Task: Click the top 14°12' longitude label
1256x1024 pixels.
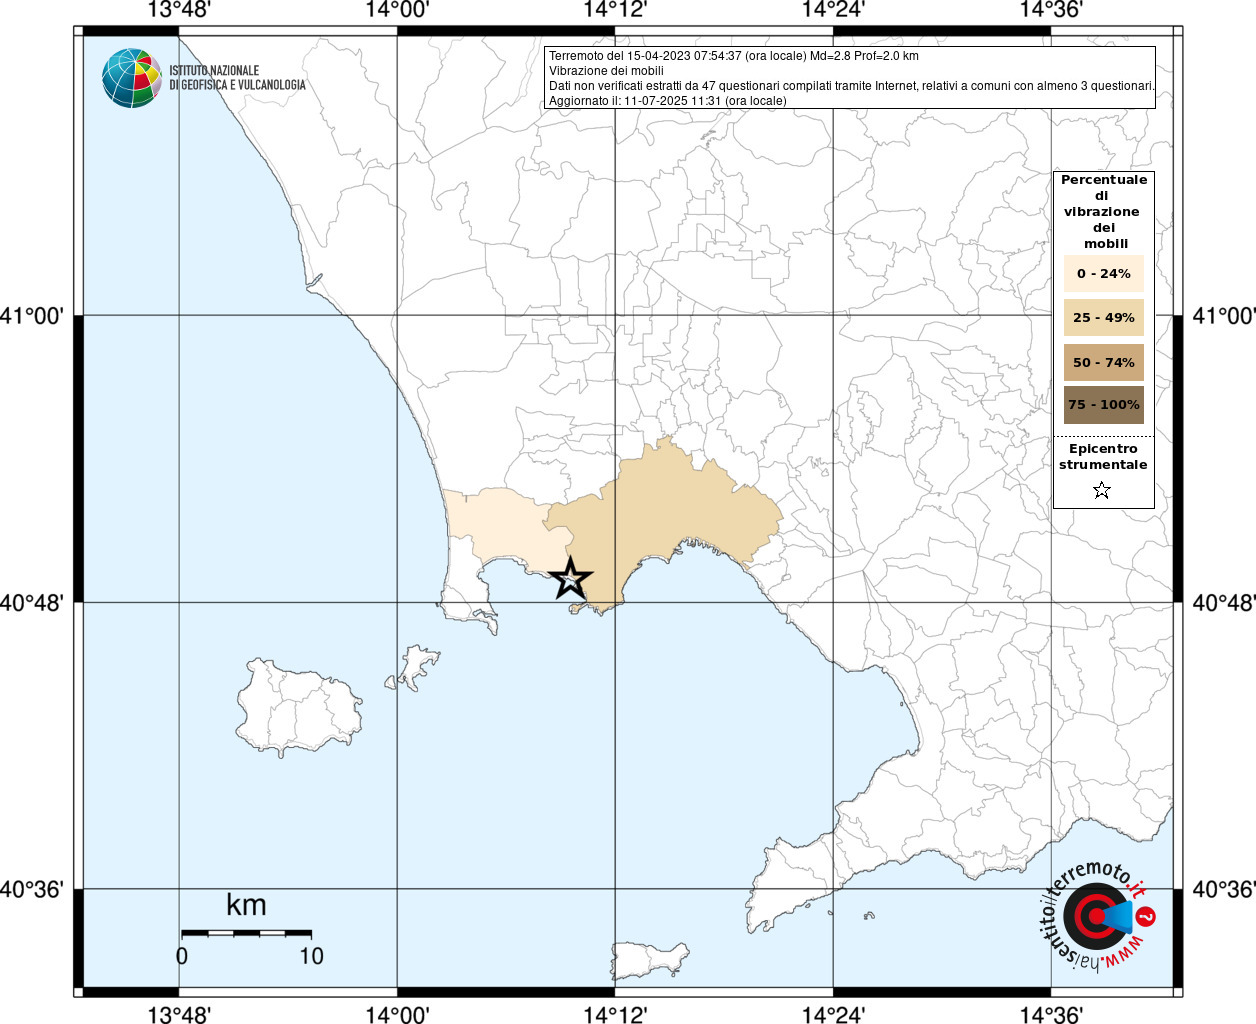Action: (615, 10)
